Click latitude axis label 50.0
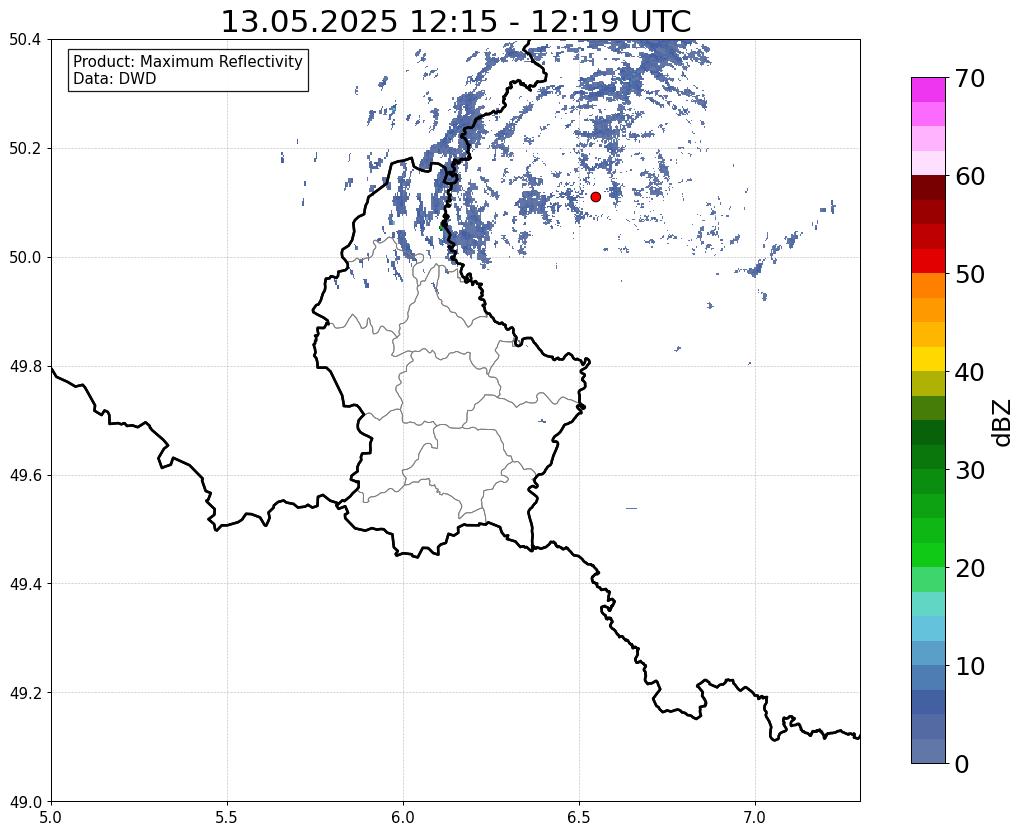Image resolution: width=1023 pixels, height=834 pixels. [x=25, y=258]
